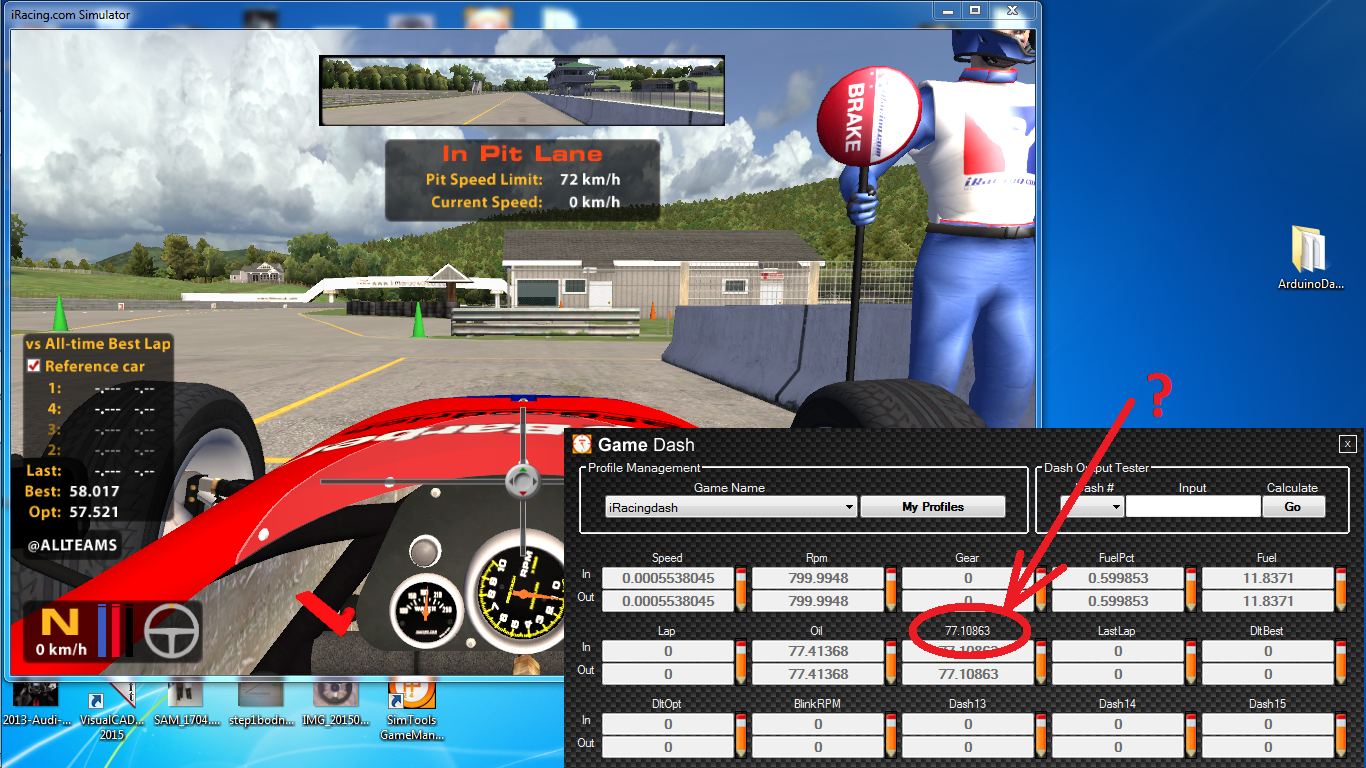Click the Dash13 Out value field
1366x768 pixels.
click(968, 747)
